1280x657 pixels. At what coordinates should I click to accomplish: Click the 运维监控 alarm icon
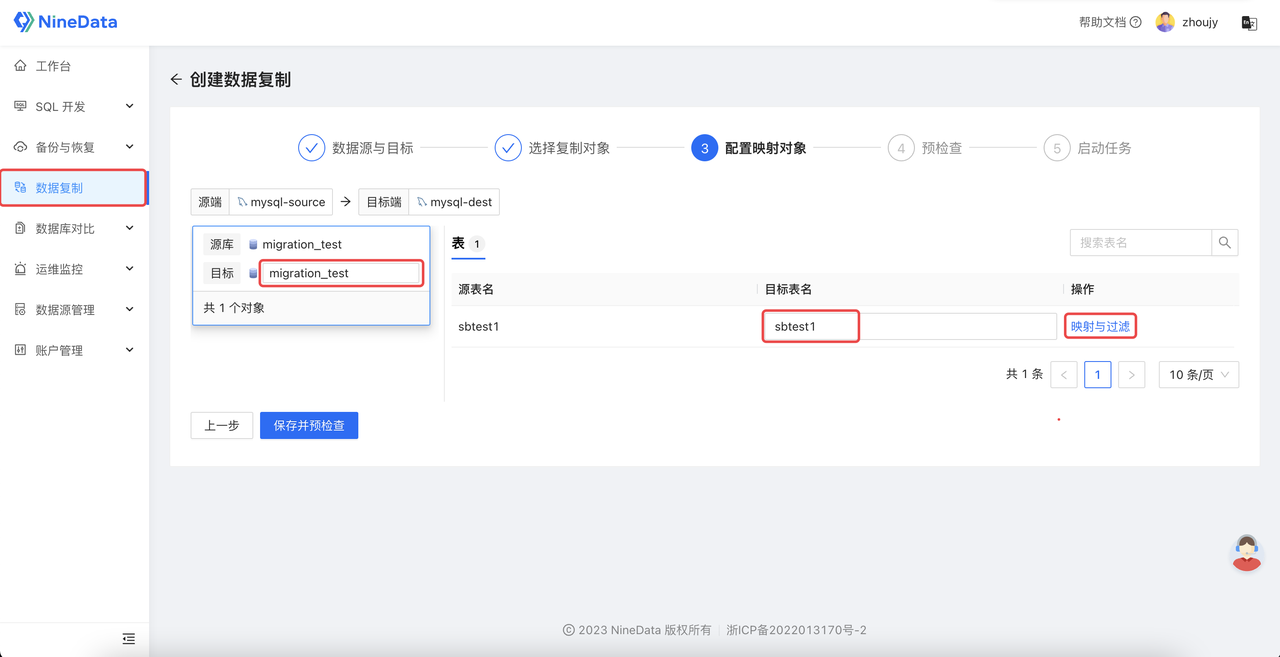(20, 269)
